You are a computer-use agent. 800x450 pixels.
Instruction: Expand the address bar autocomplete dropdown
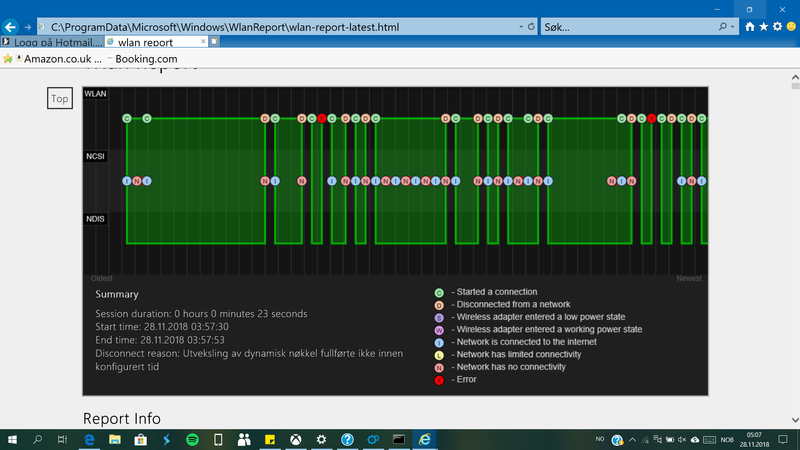[x=520, y=27]
